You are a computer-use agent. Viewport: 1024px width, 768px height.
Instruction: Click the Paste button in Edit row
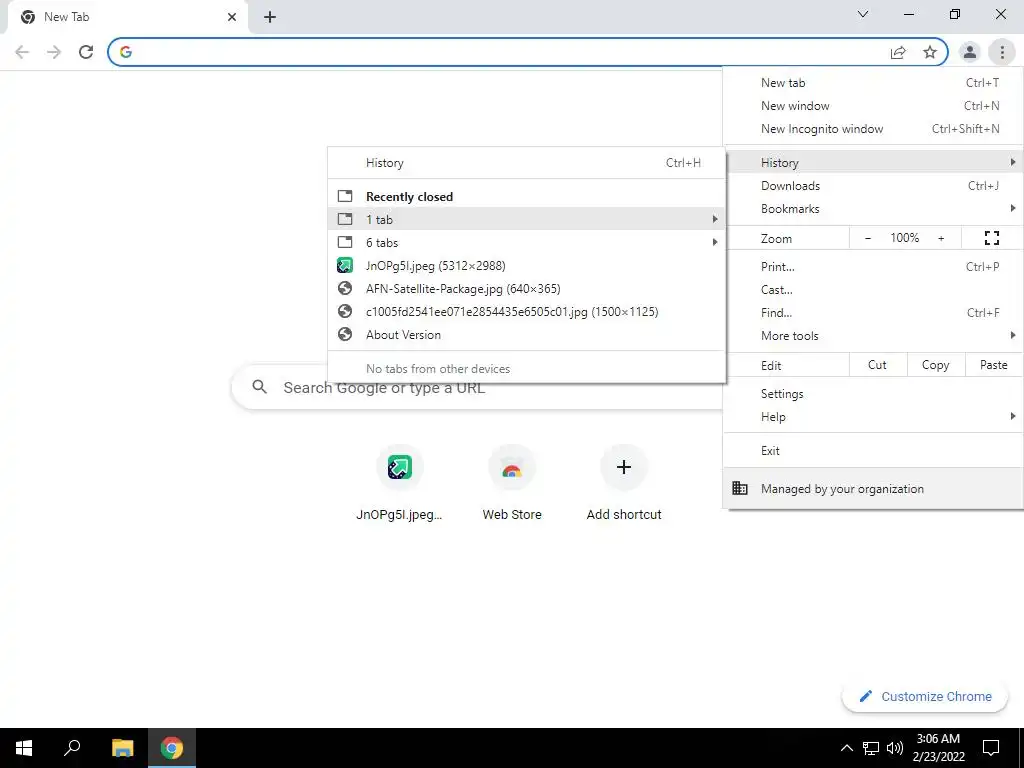[994, 365]
